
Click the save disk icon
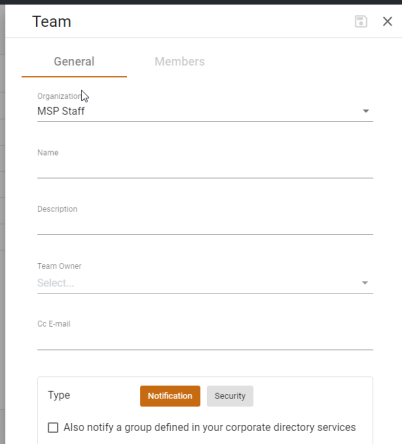361,22
